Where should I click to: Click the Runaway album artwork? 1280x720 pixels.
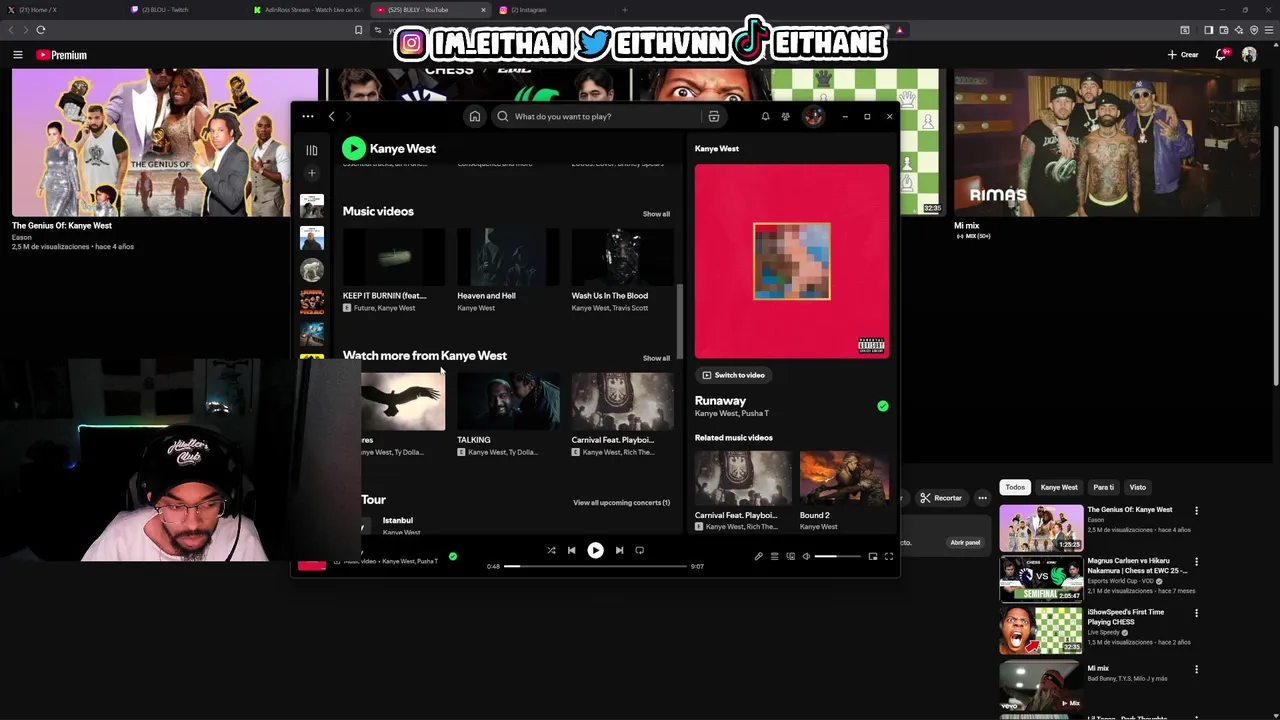[792, 261]
